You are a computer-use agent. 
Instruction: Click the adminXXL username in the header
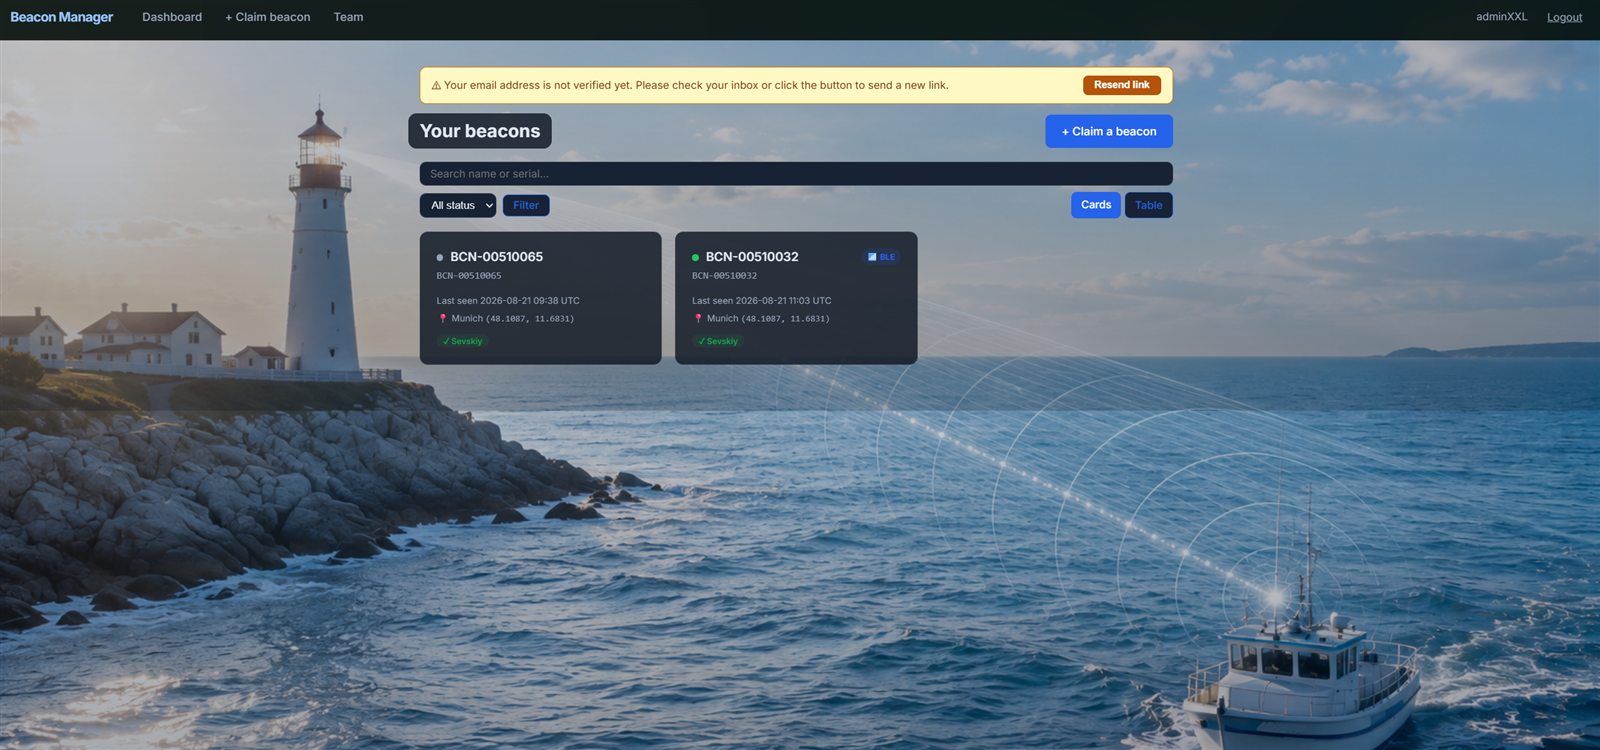[1502, 17]
